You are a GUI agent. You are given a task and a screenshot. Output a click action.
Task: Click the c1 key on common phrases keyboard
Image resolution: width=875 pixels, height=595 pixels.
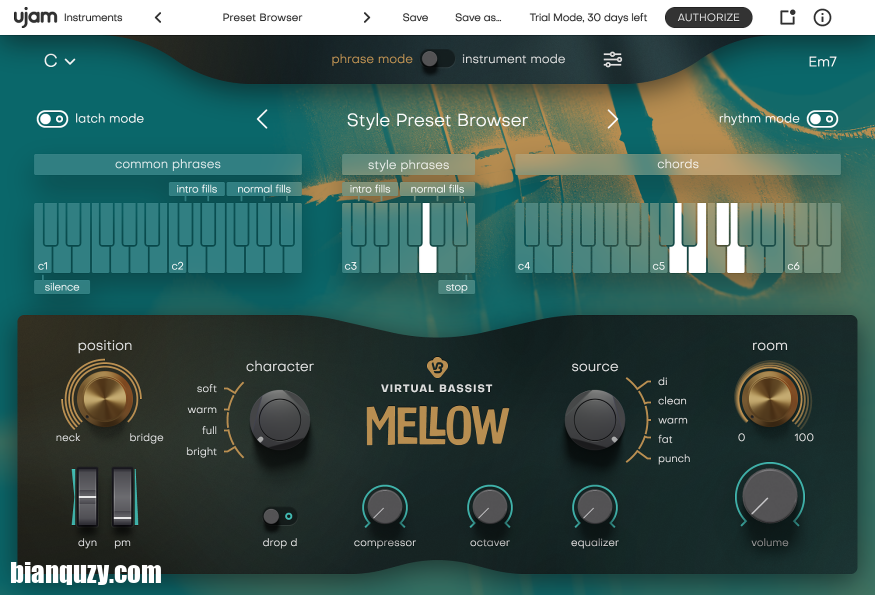44,260
